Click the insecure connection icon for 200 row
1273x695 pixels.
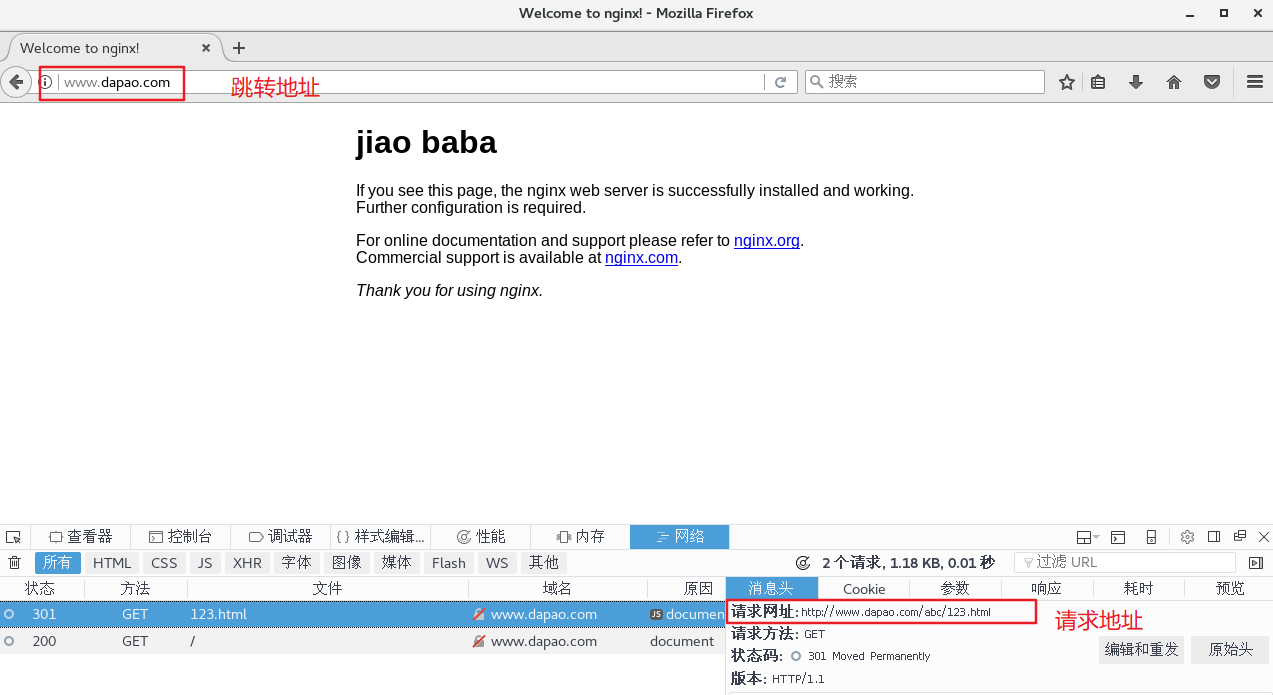click(480, 641)
